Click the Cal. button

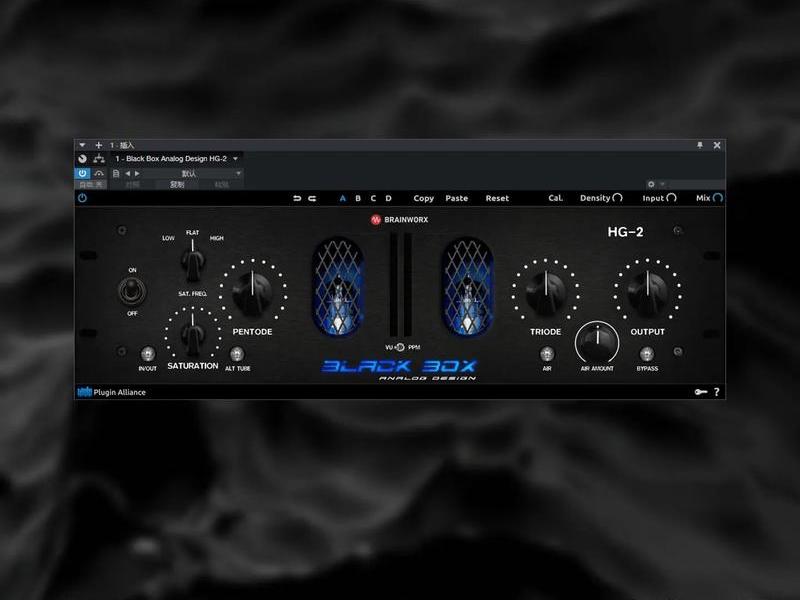tap(556, 198)
